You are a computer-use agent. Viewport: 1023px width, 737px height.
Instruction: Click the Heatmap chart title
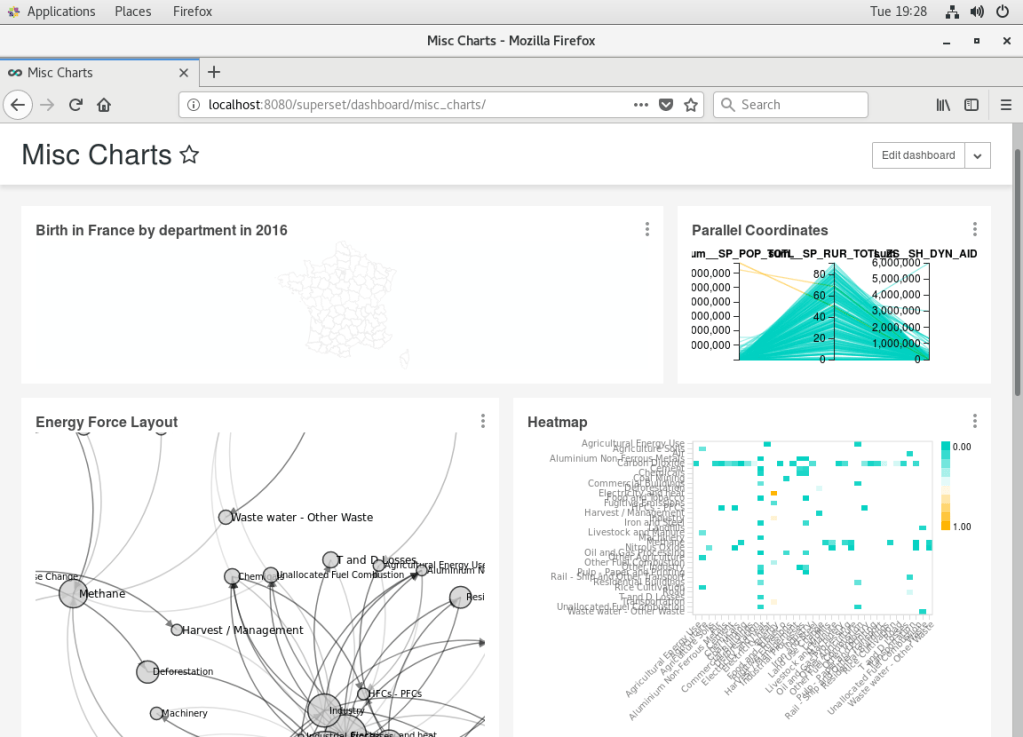[x=557, y=422]
